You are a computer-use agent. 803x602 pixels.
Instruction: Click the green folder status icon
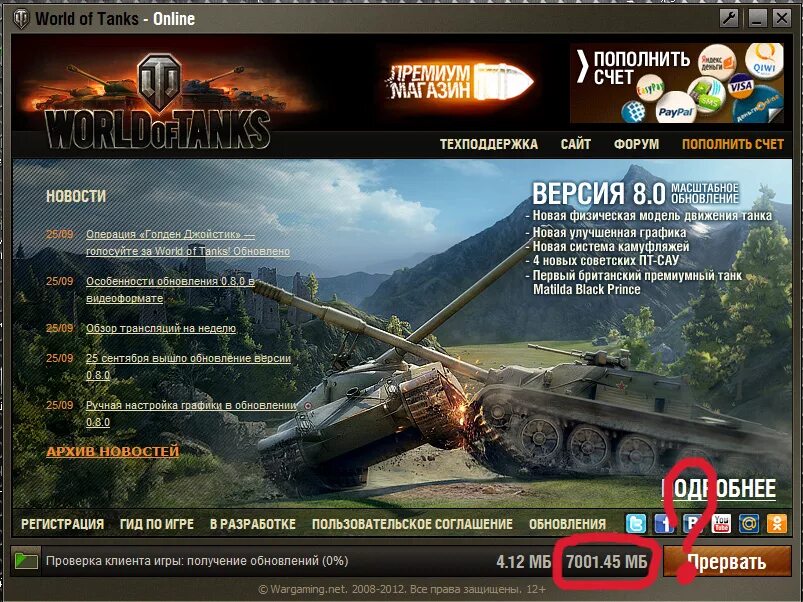[x=26, y=561]
